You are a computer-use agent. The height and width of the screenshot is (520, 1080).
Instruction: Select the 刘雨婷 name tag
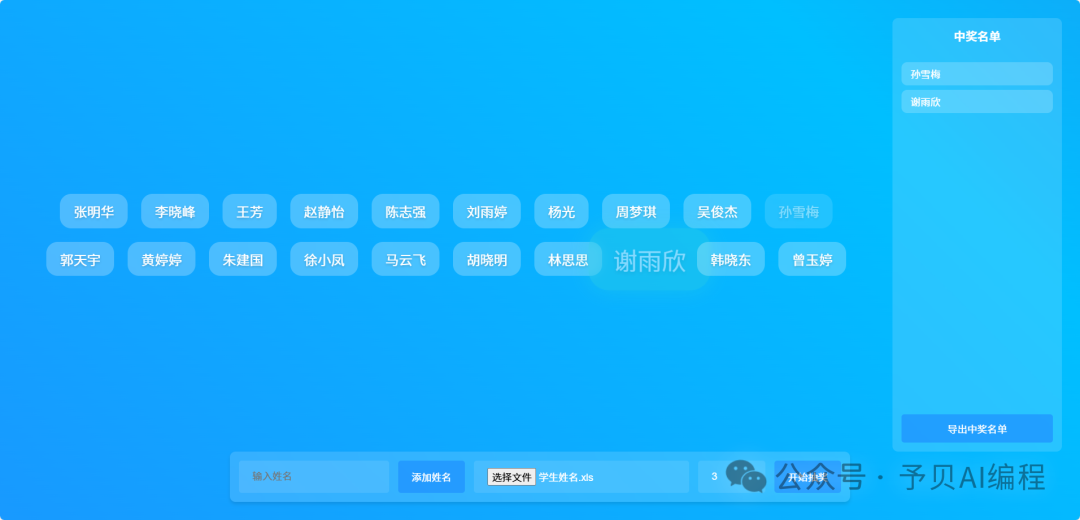point(486,211)
